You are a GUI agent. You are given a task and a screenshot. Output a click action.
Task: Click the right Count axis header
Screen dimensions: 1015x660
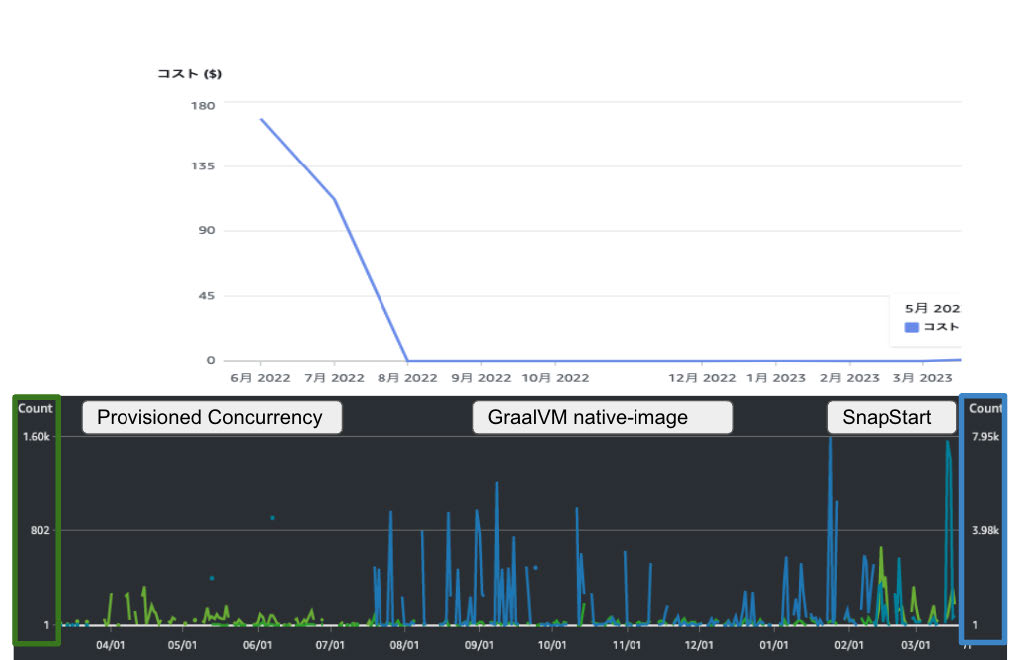(x=984, y=408)
